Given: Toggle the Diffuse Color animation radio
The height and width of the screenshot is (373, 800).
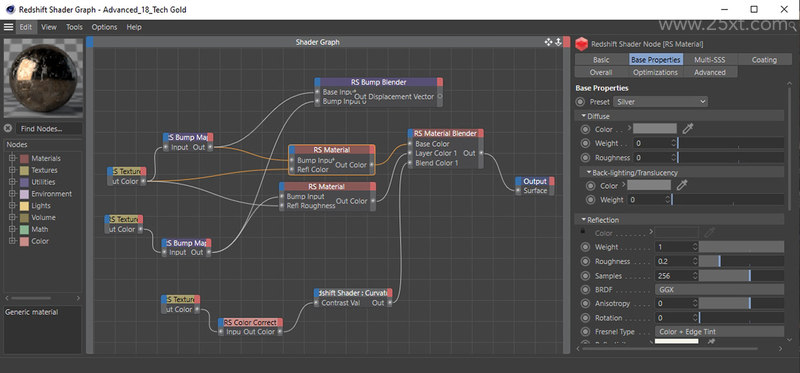Looking at the screenshot, I should coord(585,129).
